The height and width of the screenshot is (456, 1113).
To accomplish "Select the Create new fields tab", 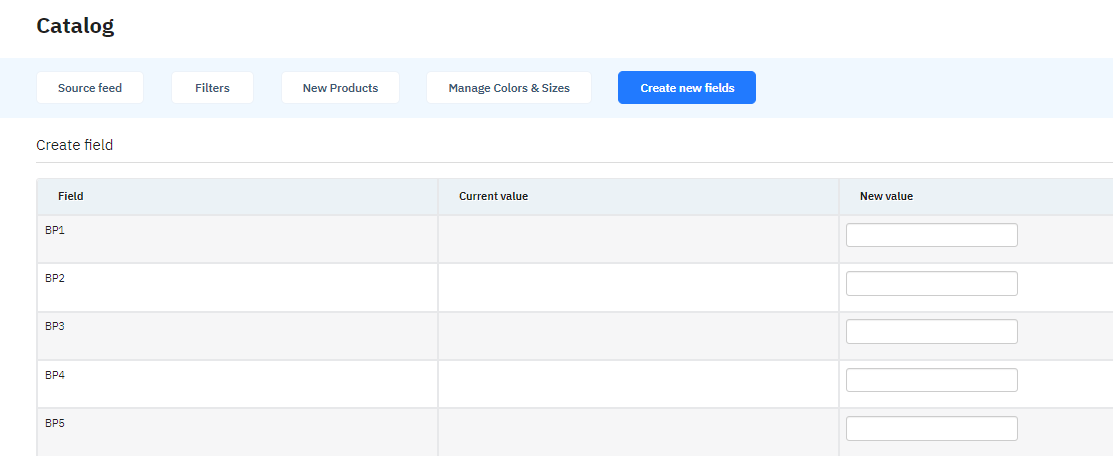I will click(687, 88).
